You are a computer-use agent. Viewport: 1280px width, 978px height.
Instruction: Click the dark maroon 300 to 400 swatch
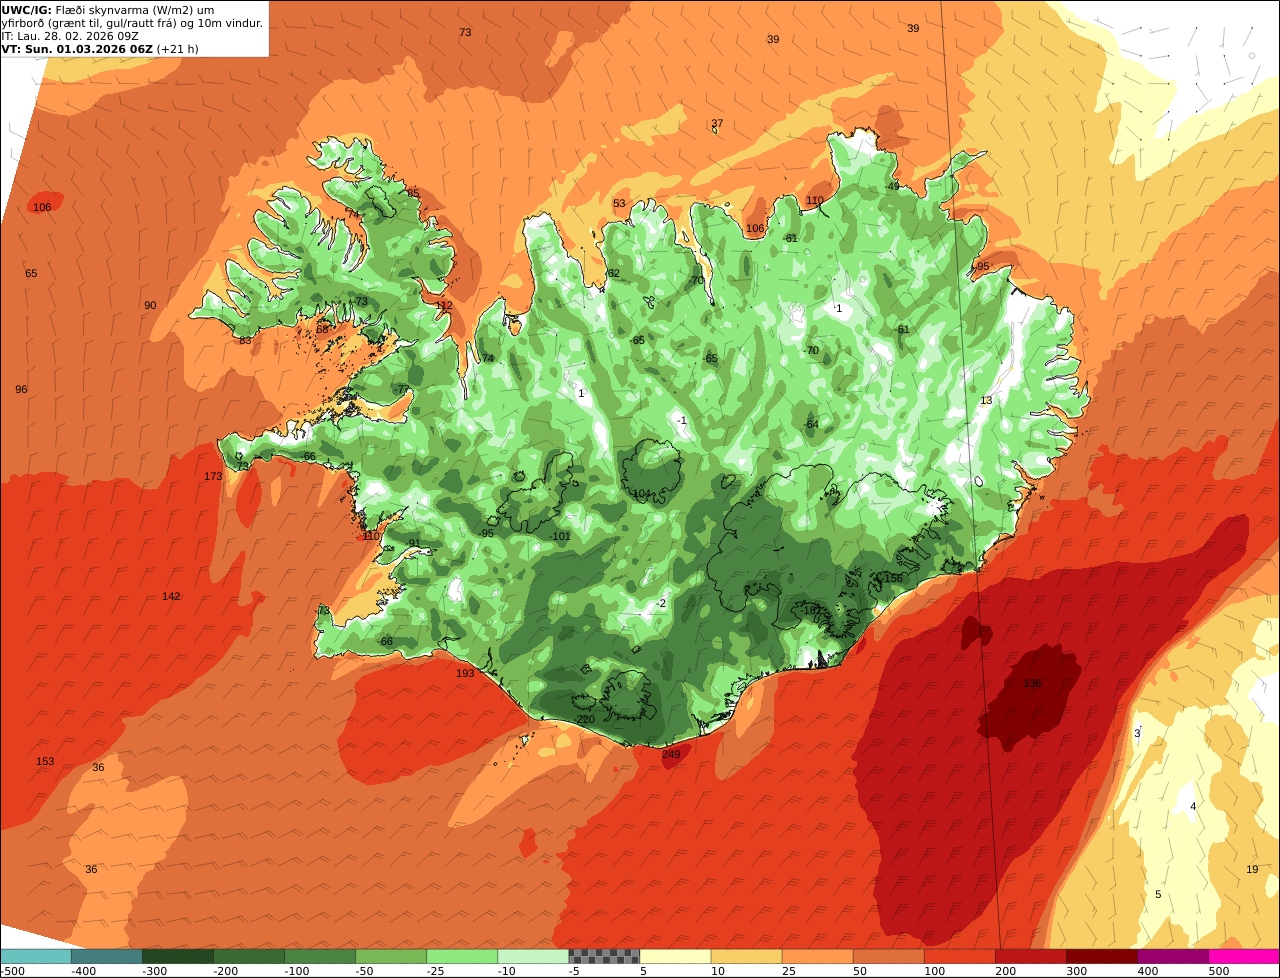coord(1102,956)
